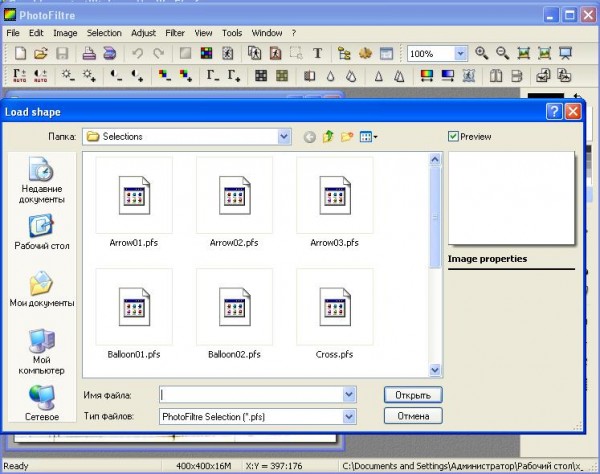The image size is (600, 474).
Task: Go to Desktop in places bar
Action: click(42, 232)
